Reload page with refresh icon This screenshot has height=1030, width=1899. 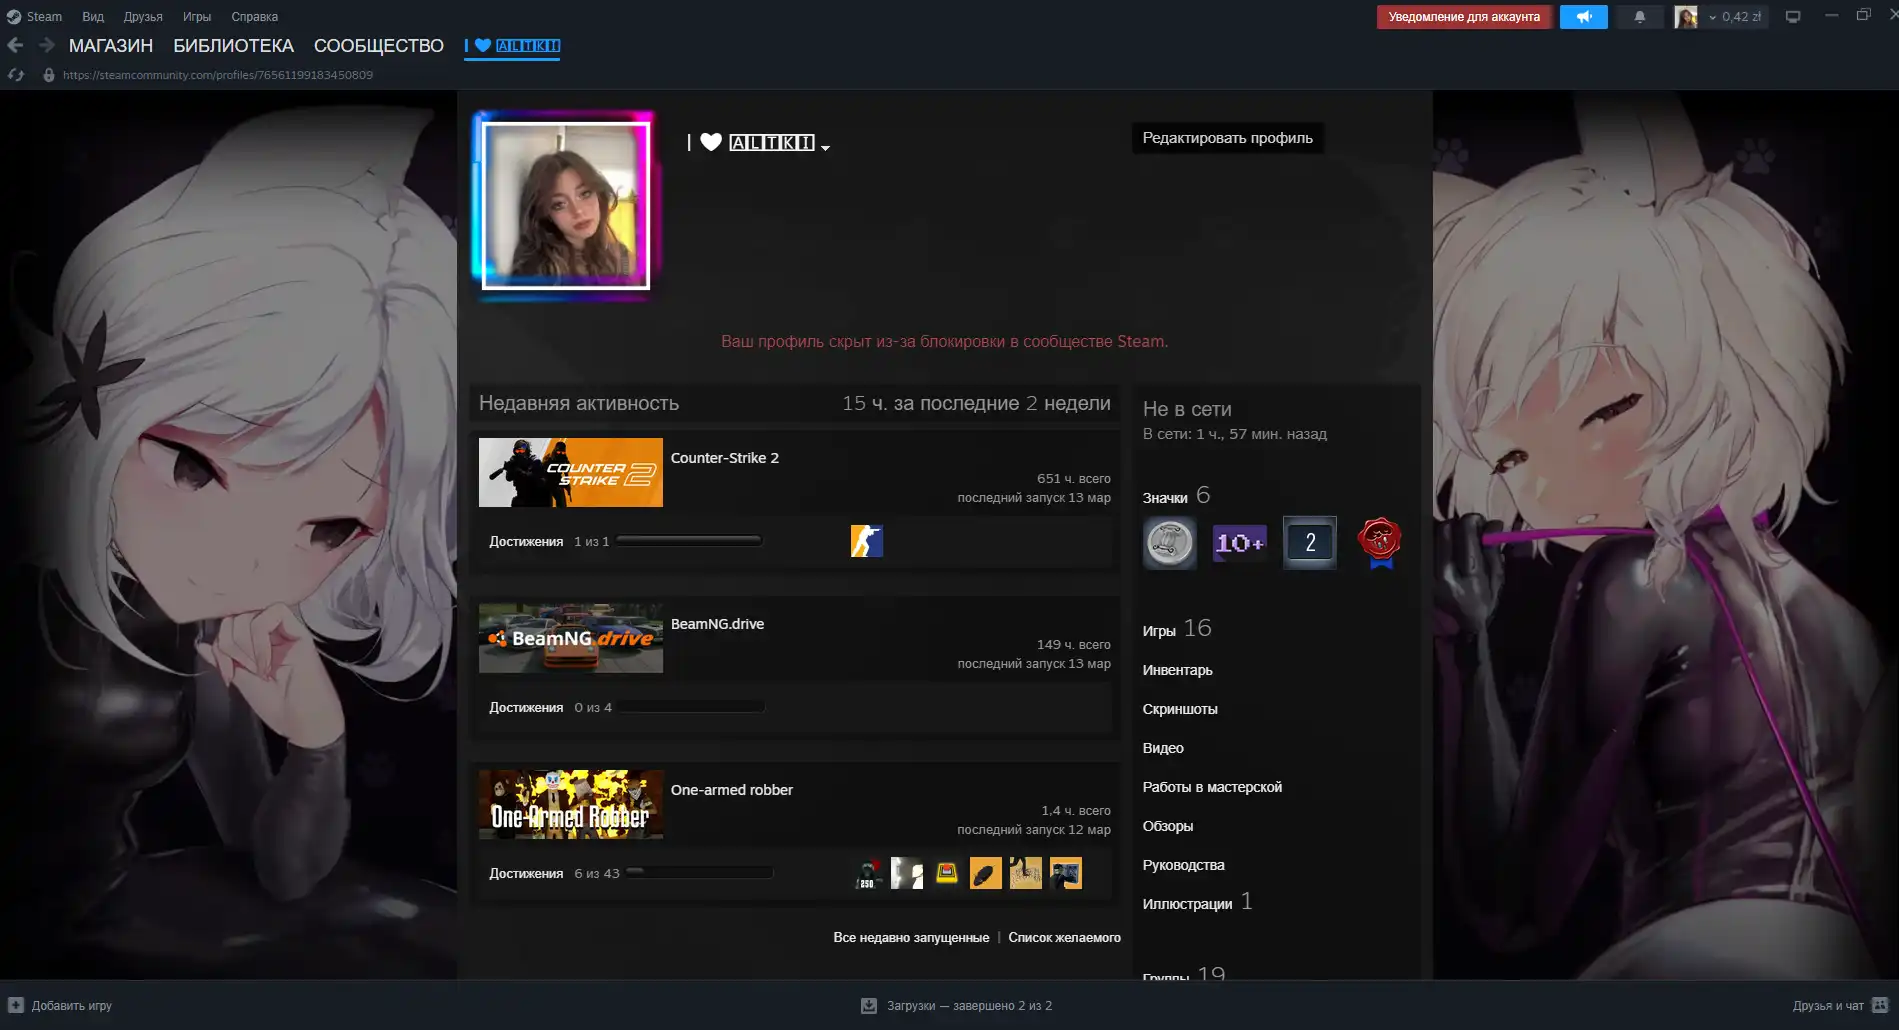15,75
